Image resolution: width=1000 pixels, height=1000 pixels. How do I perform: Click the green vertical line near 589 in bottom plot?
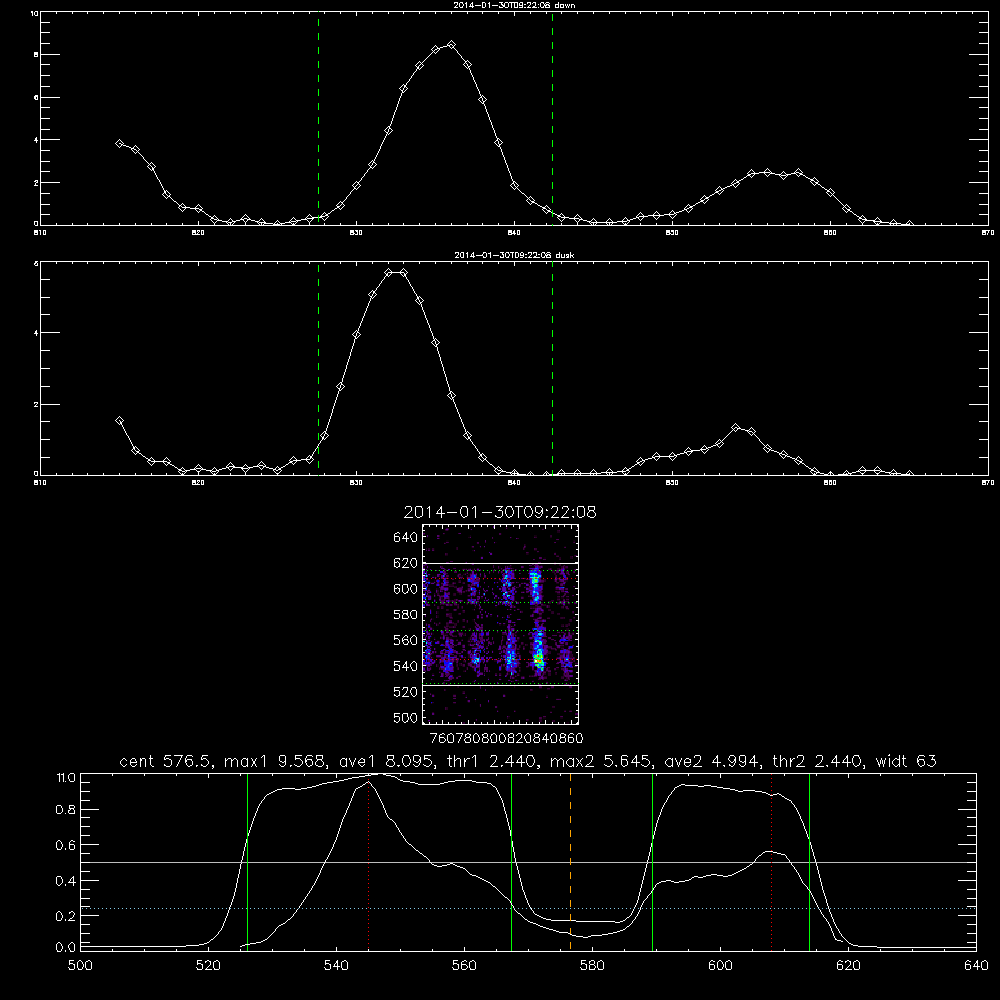click(652, 861)
